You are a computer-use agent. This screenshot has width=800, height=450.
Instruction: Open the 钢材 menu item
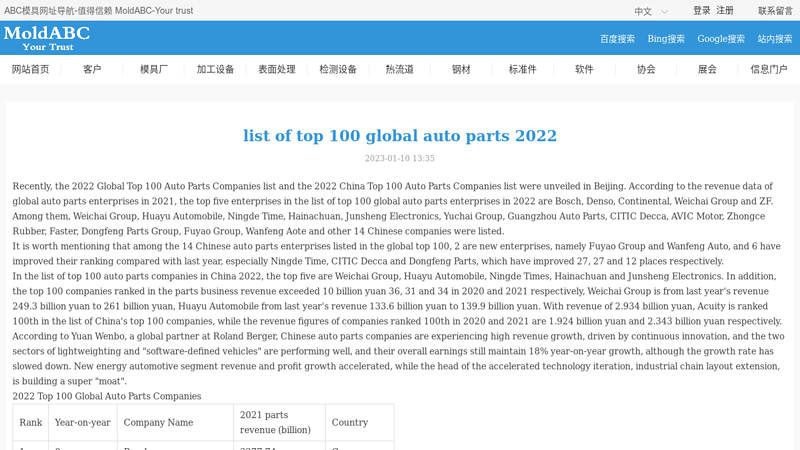tap(461, 69)
